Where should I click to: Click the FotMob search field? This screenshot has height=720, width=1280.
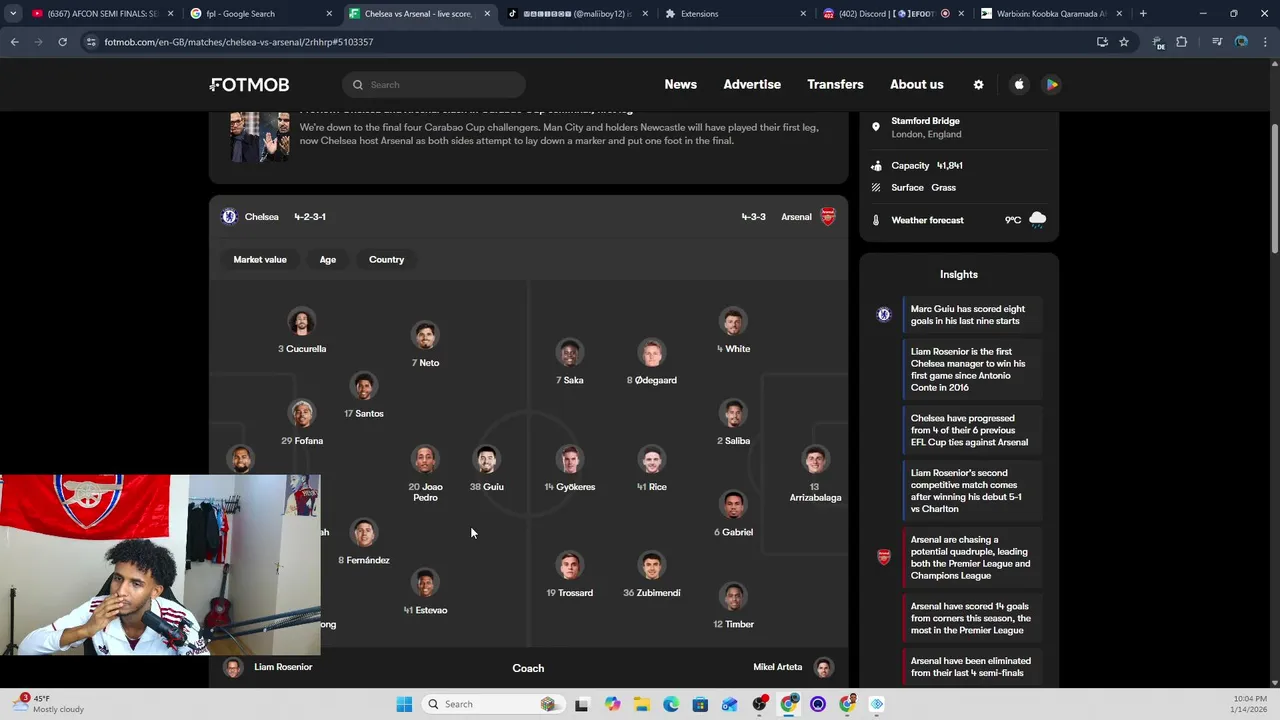click(434, 85)
